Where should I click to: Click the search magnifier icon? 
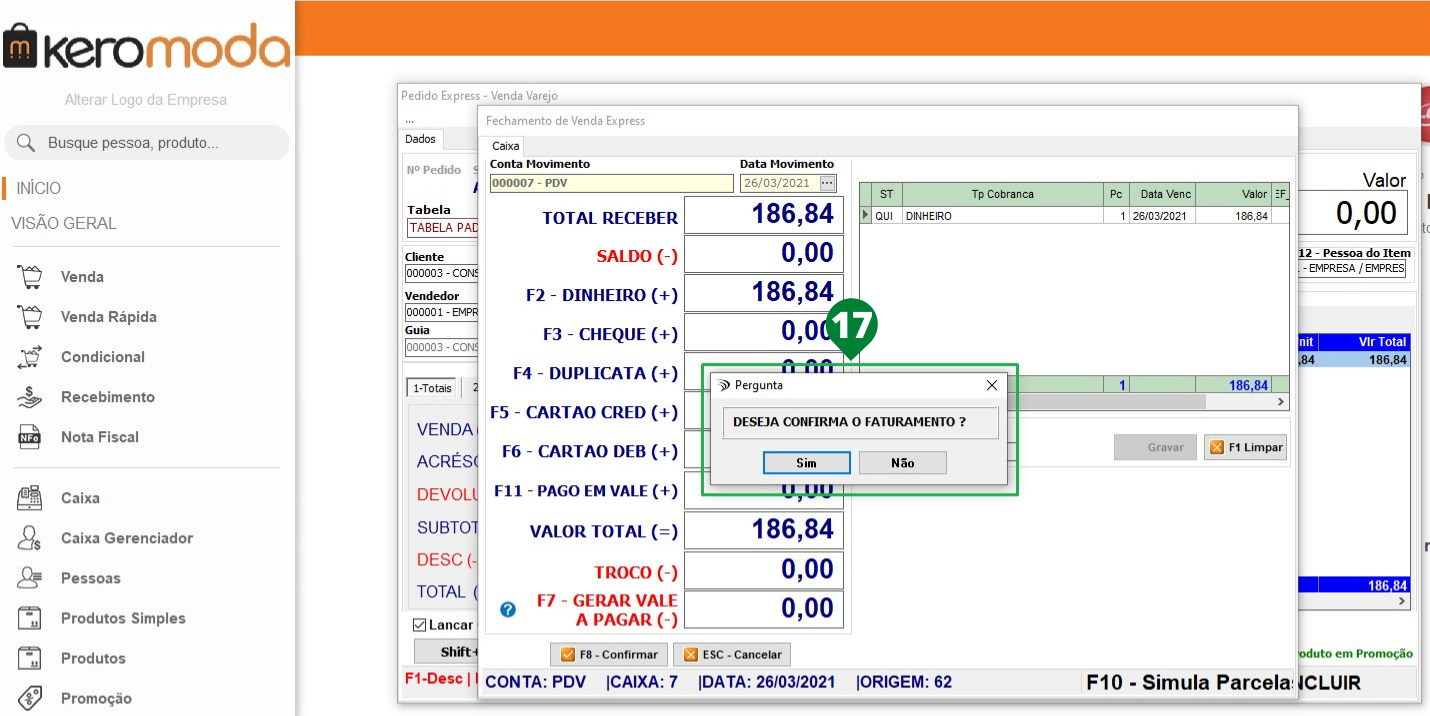tap(27, 143)
